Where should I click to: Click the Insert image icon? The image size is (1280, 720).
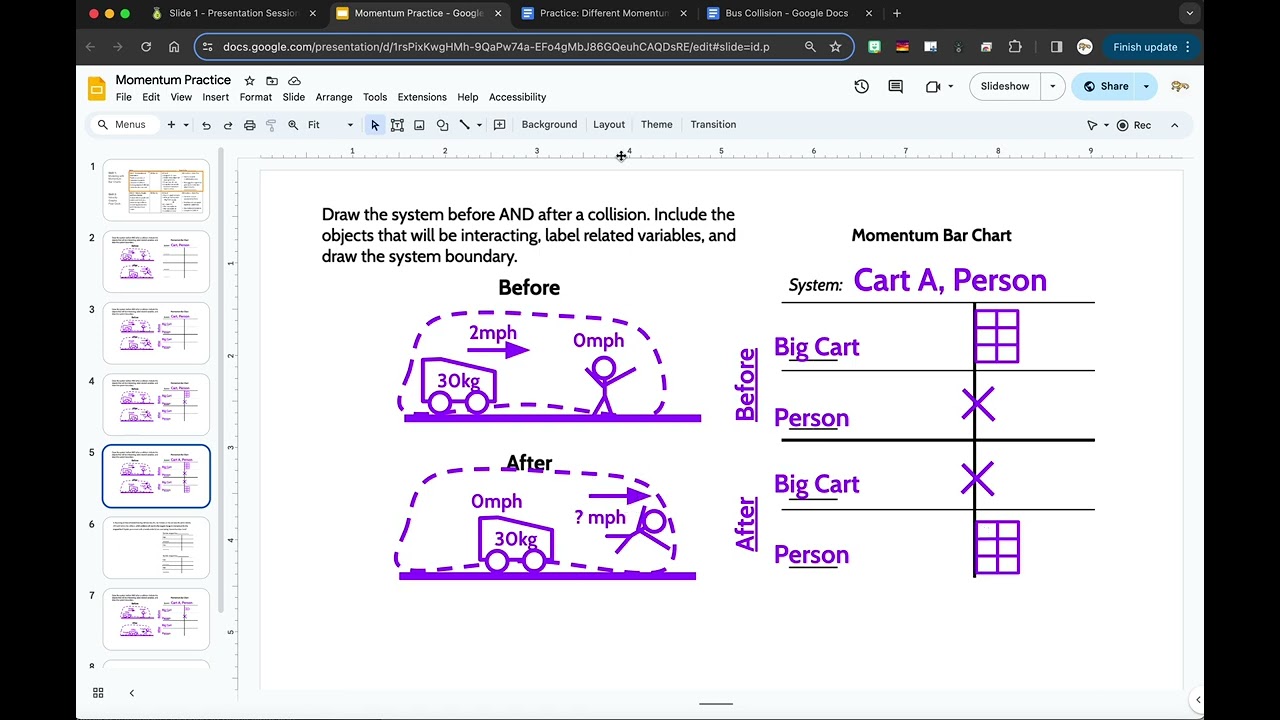click(x=419, y=125)
